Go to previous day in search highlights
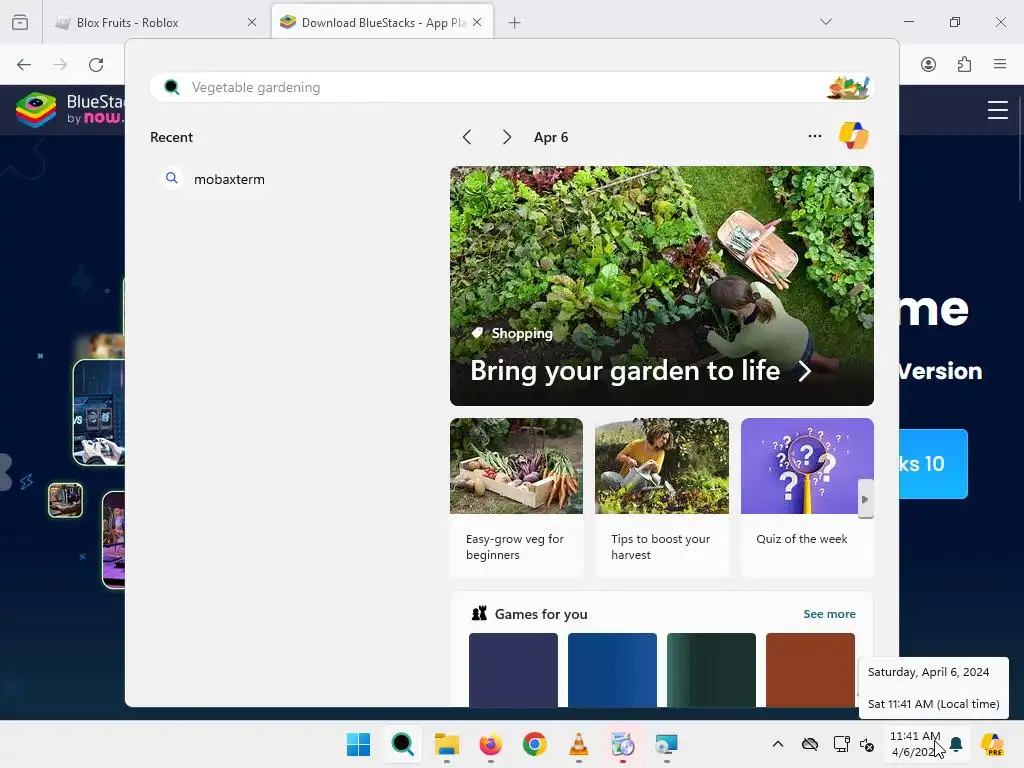Screen dimensions: 1024x768 click(466, 137)
